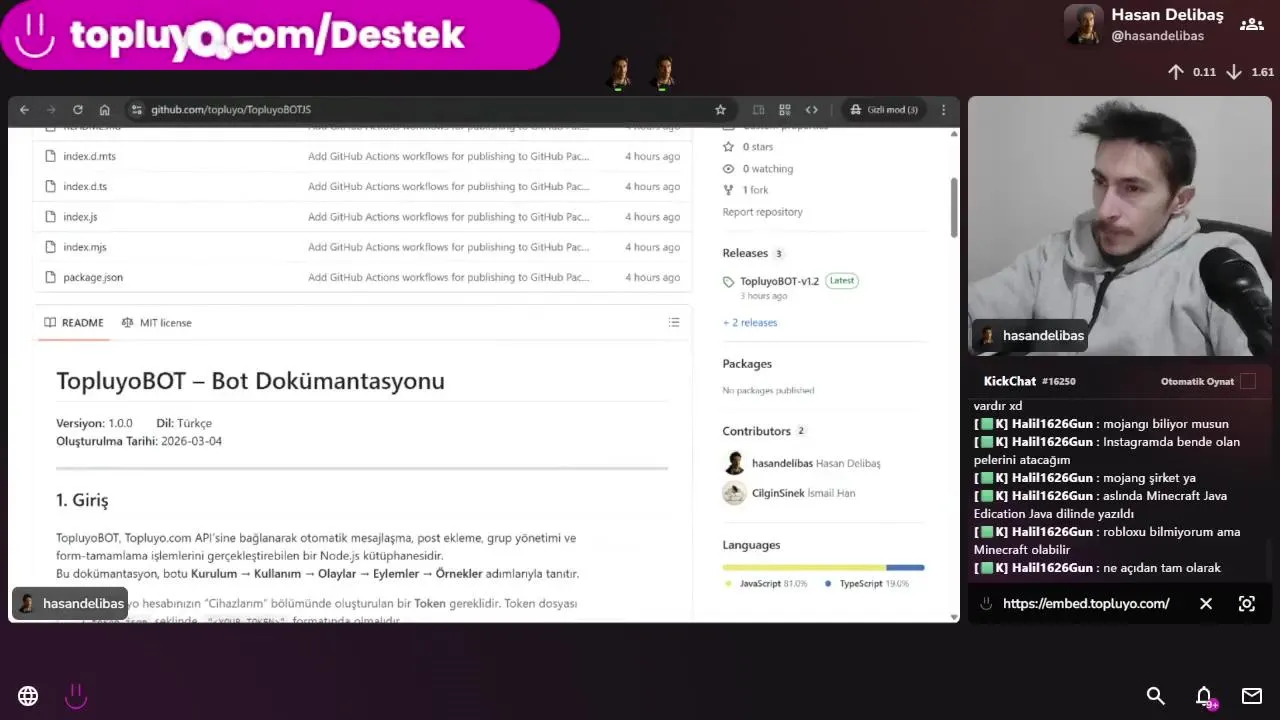Open notifications bell icon

click(x=1204, y=696)
